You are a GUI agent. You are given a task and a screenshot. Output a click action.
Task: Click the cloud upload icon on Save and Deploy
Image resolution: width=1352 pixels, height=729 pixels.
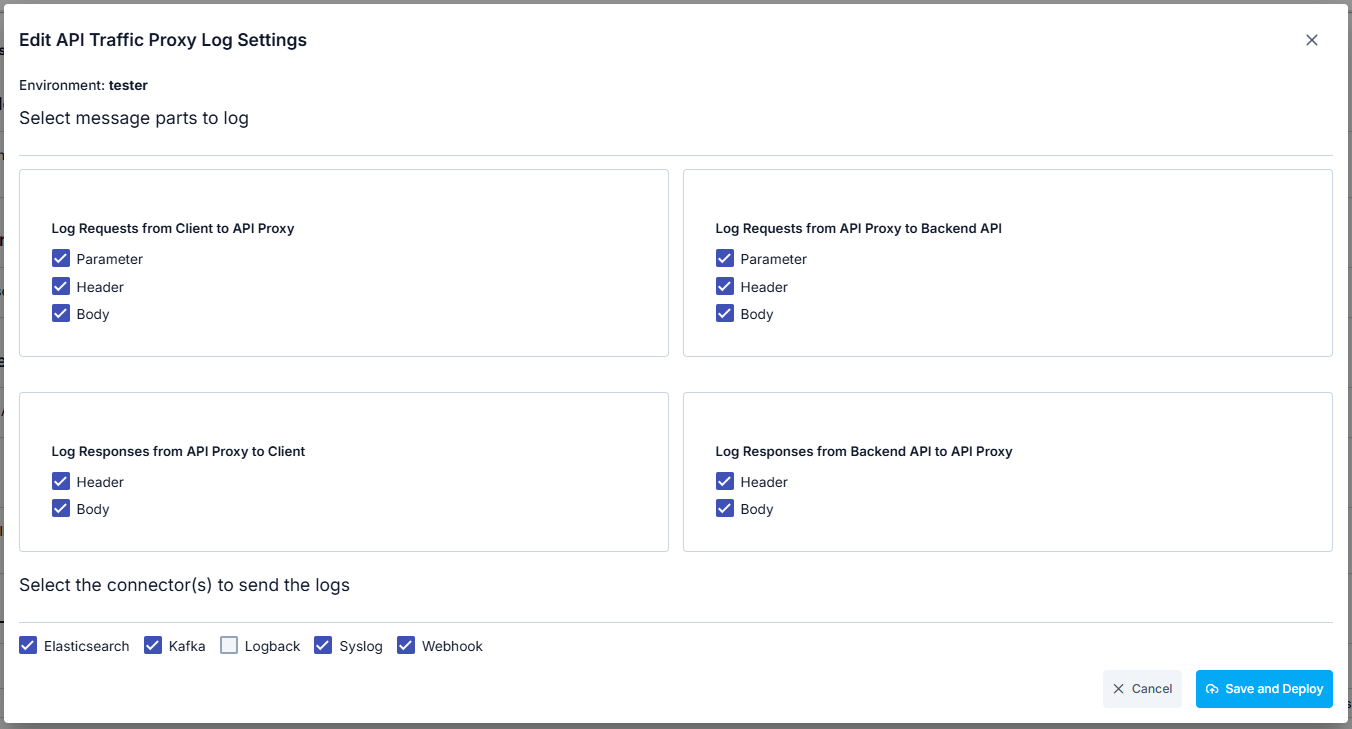(x=1212, y=689)
